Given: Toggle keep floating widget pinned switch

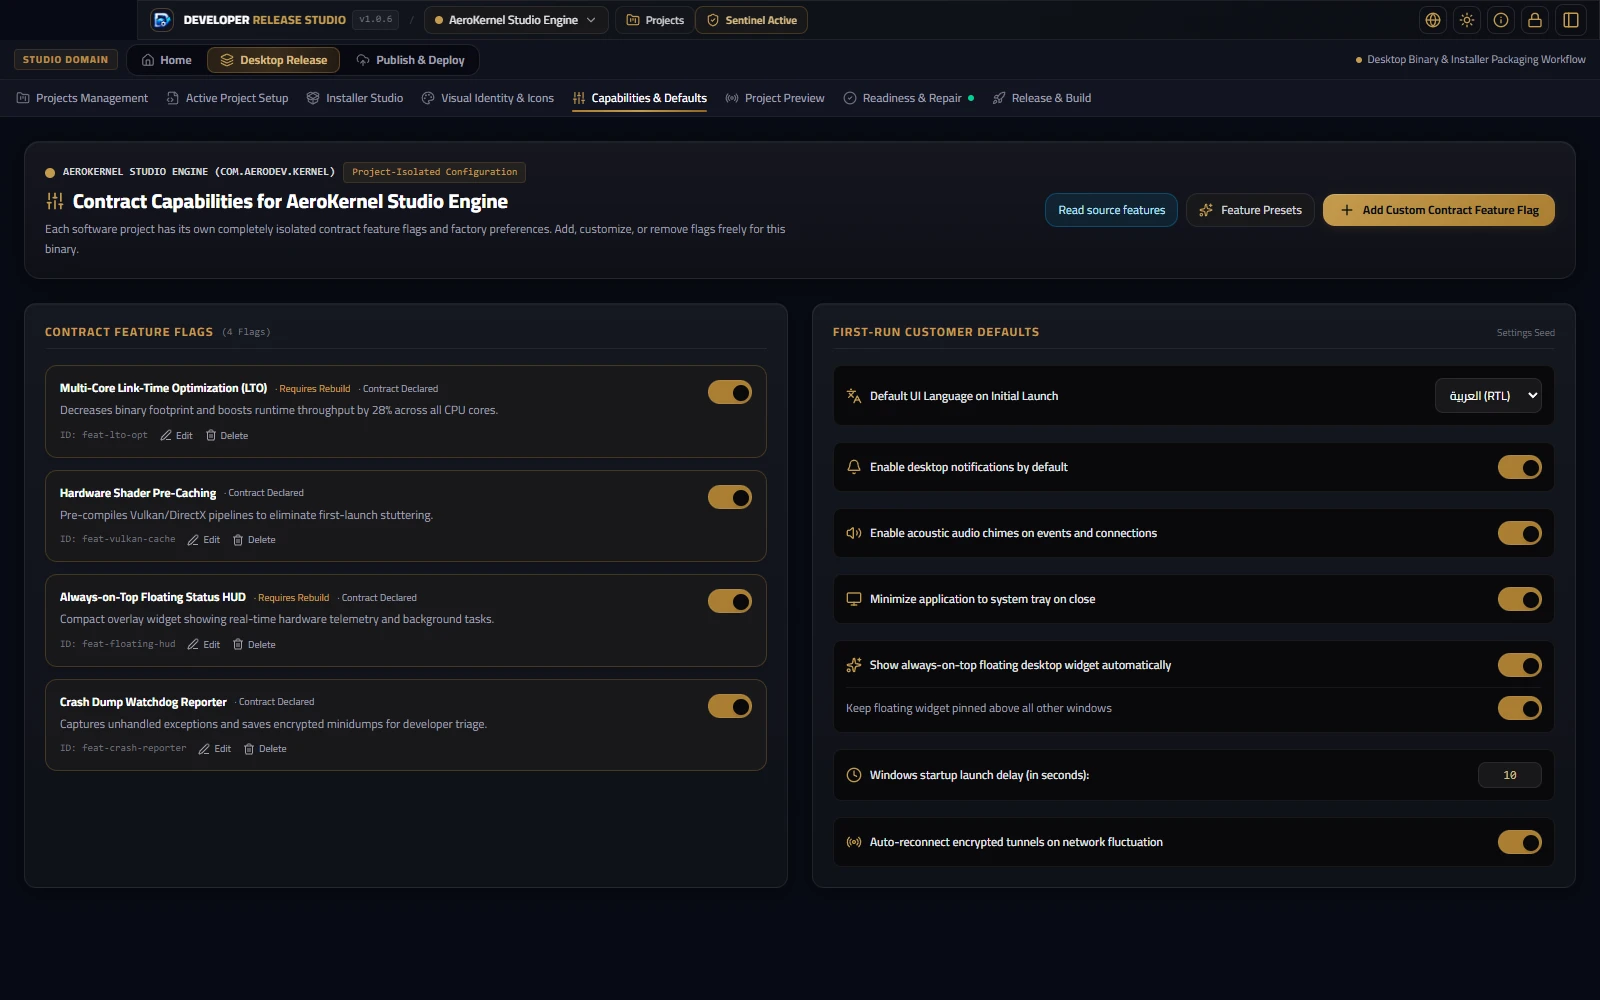Looking at the screenshot, I should (1520, 708).
